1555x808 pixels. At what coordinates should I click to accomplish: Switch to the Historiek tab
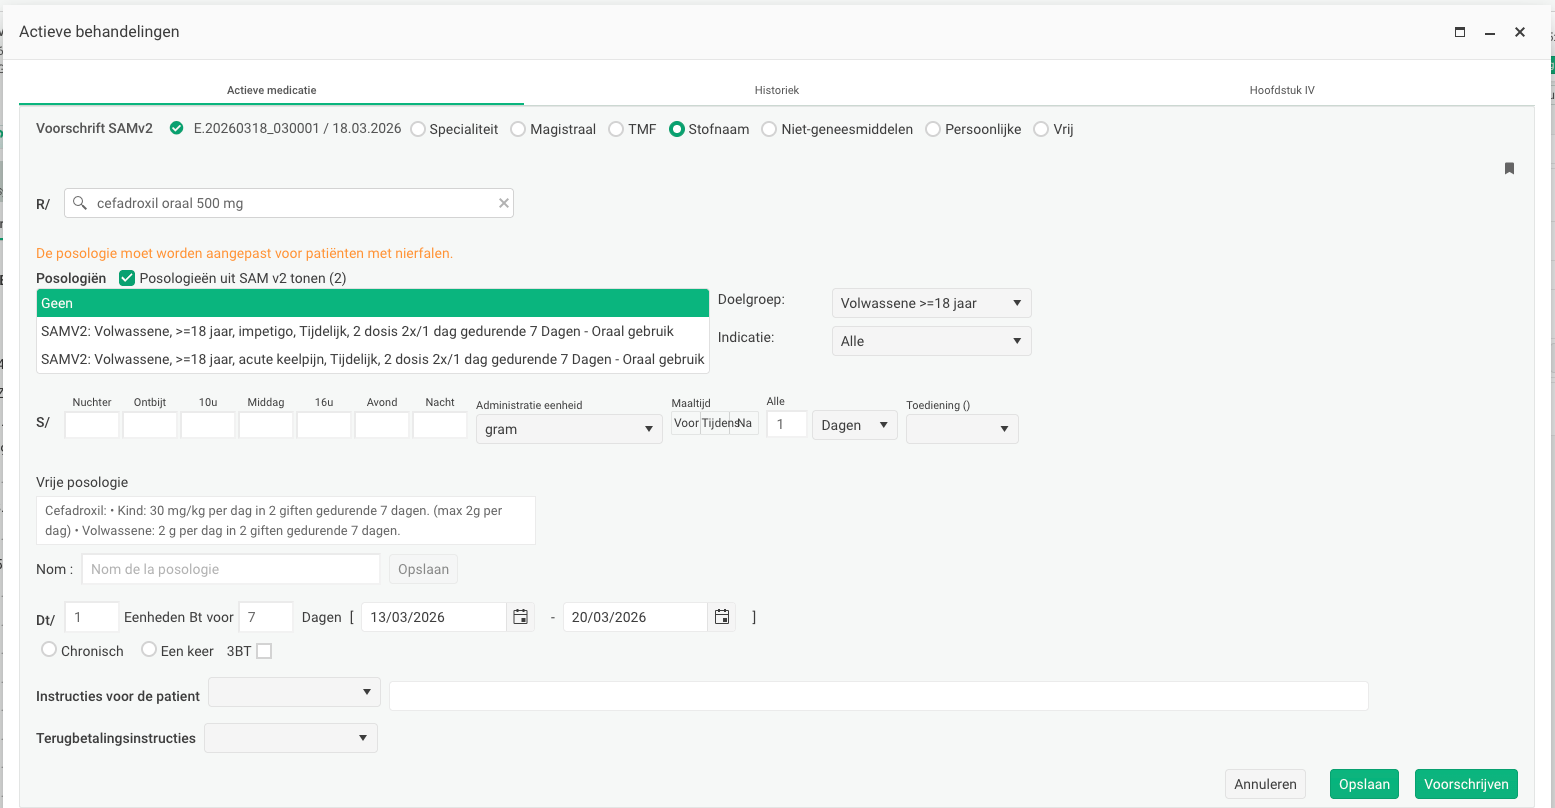pos(776,90)
